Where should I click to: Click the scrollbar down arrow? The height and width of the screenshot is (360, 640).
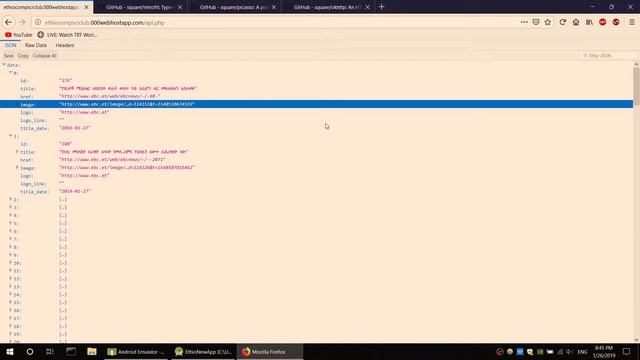pos(636,340)
